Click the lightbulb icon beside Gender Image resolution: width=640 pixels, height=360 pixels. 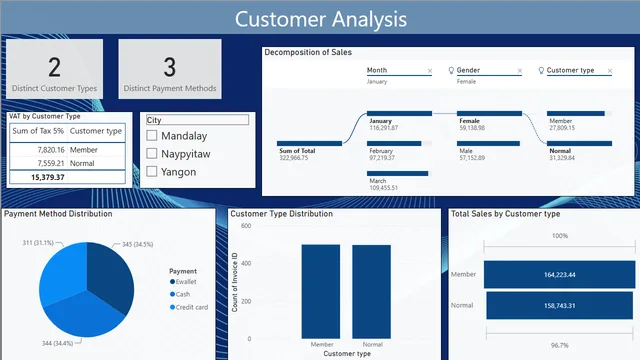[x=451, y=71]
